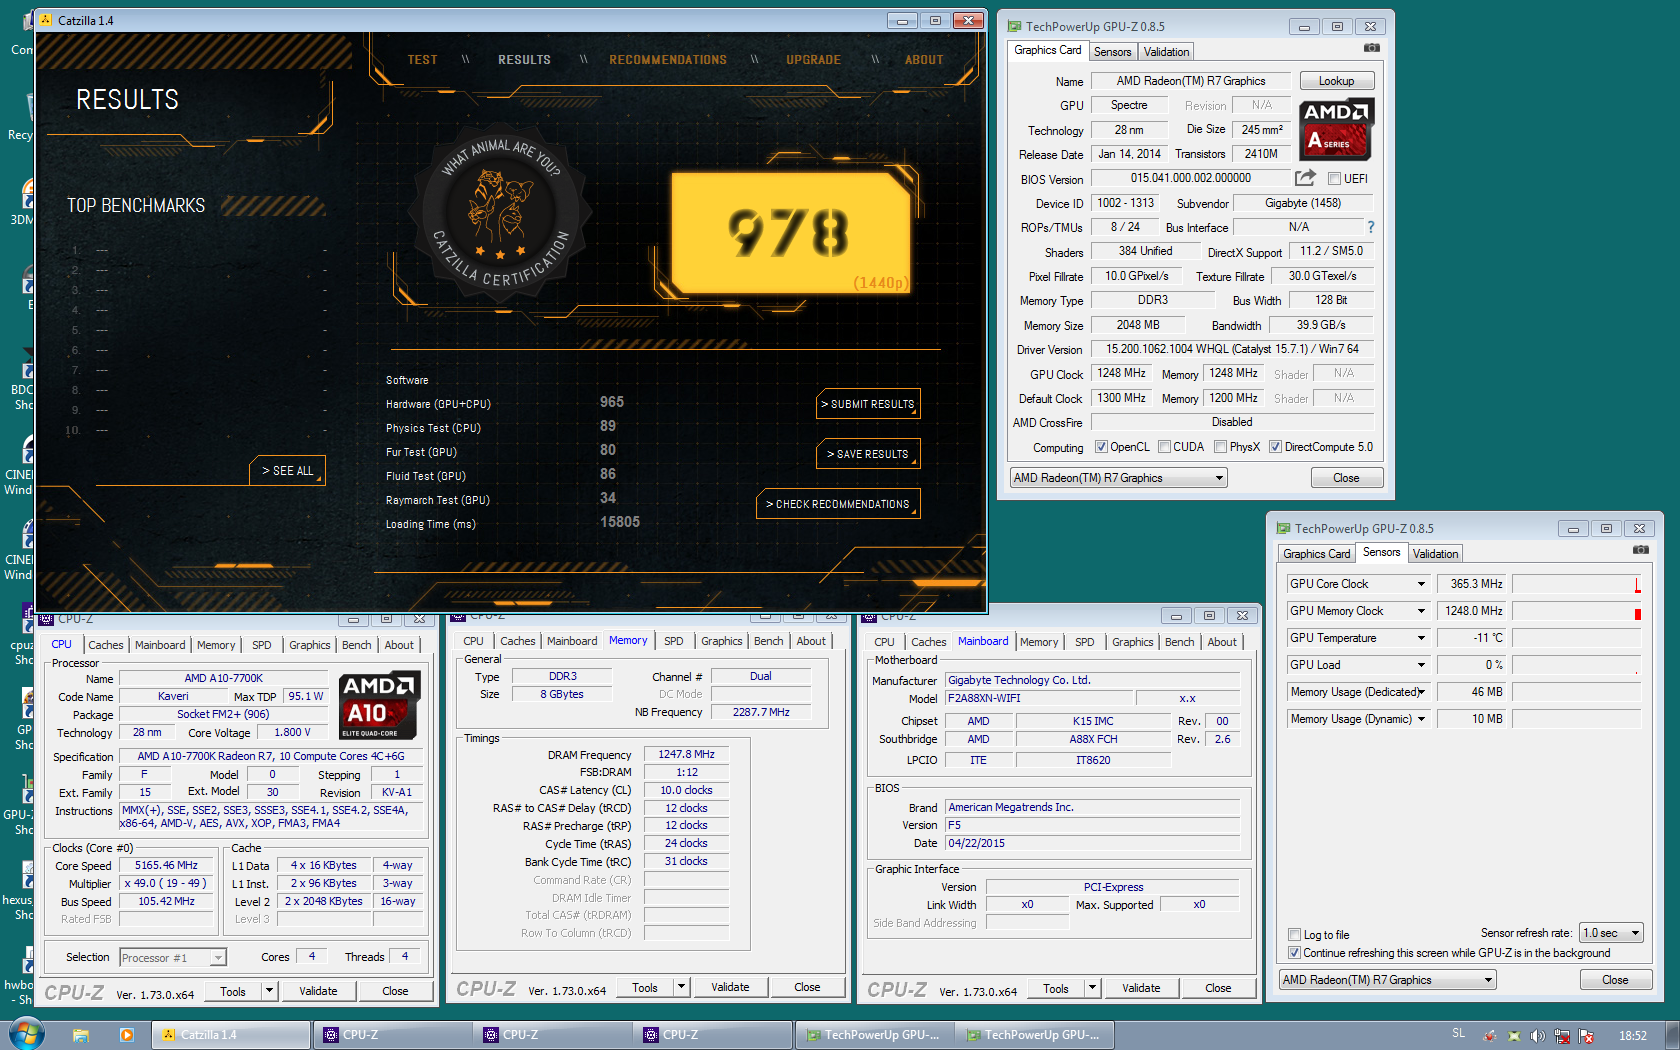Toggle the UEFI checkbox
1680x1050 pixels.
point(1334,179)
